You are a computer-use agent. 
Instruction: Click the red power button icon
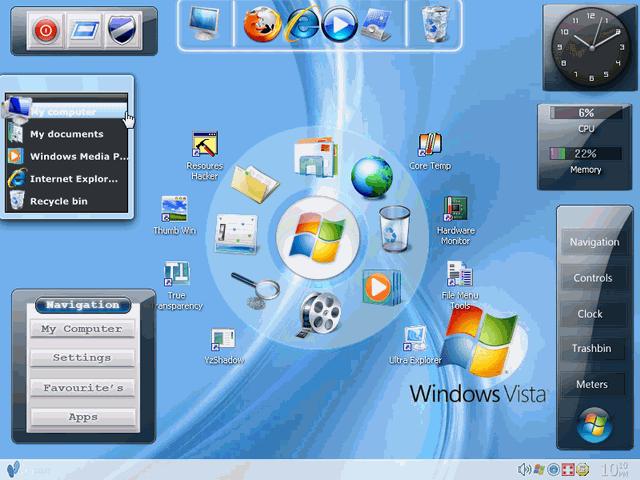pos(45,30)
